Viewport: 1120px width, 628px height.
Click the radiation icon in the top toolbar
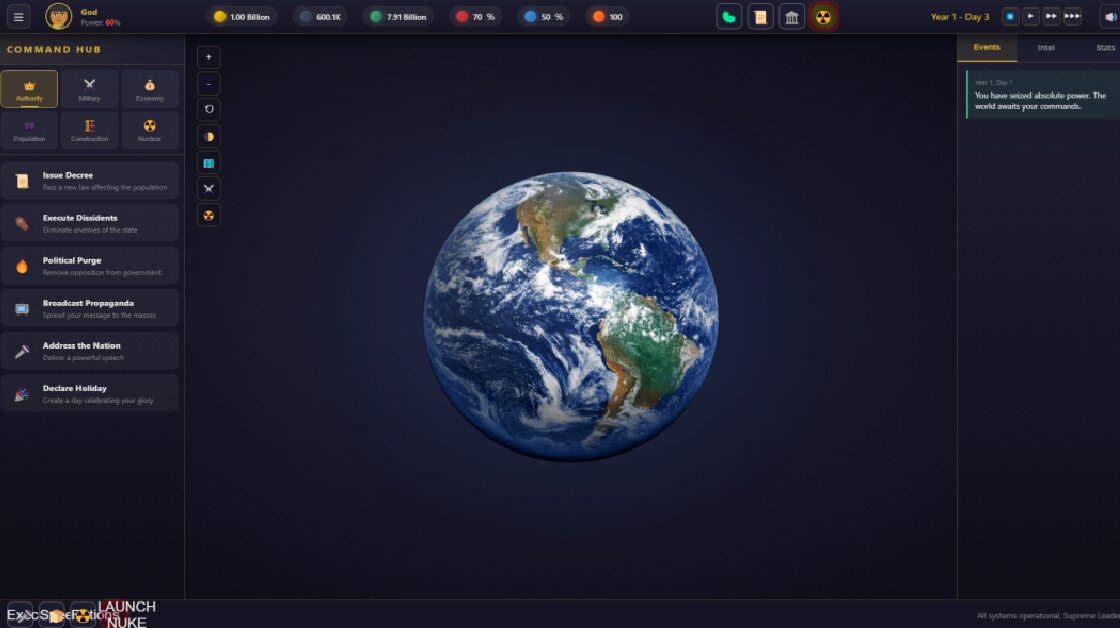(x=822, y=16)
